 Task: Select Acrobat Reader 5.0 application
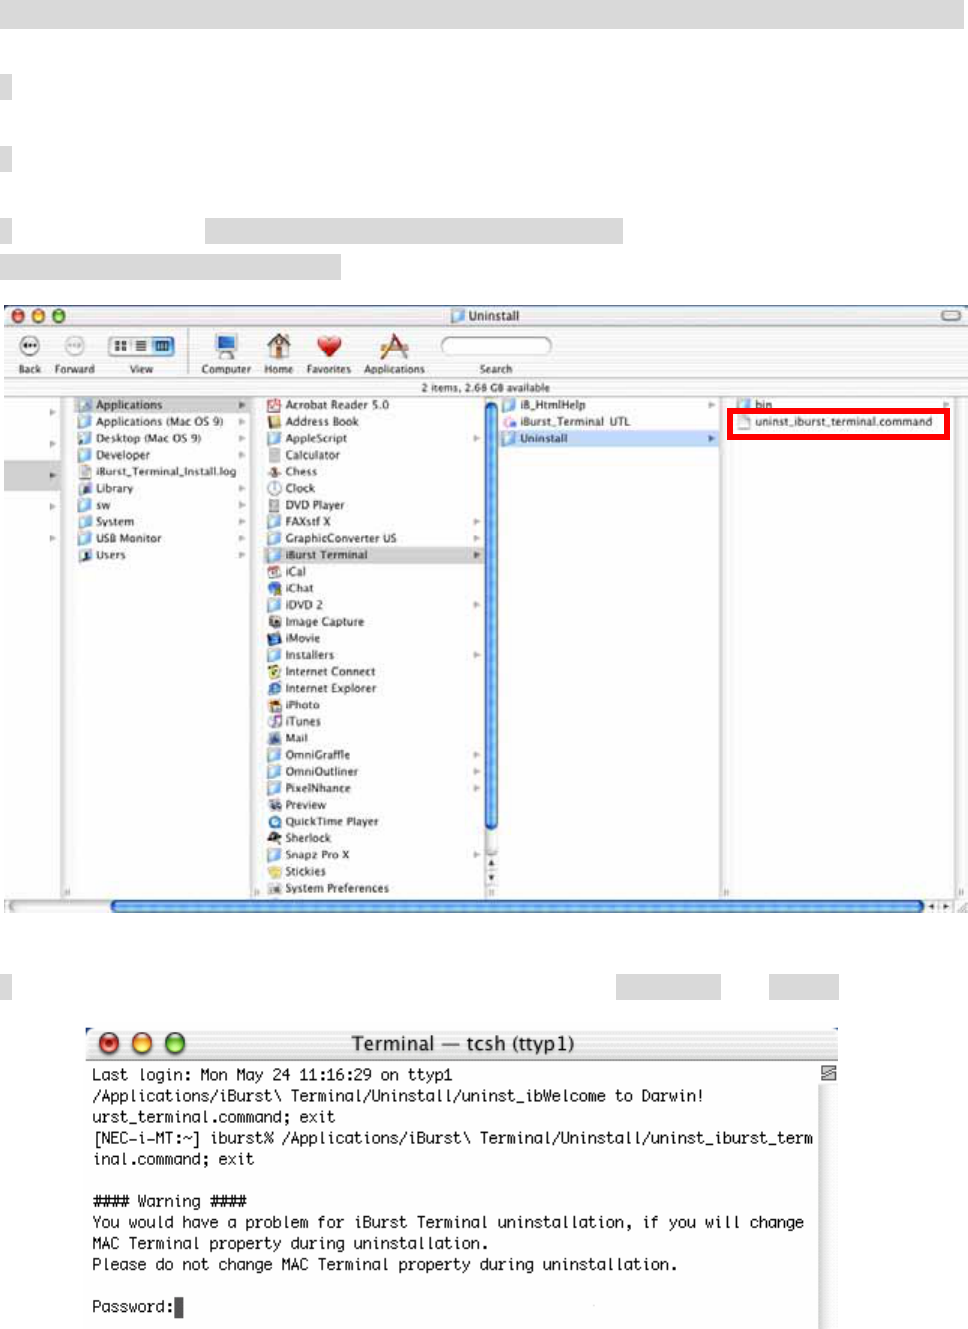pos(374,405)
